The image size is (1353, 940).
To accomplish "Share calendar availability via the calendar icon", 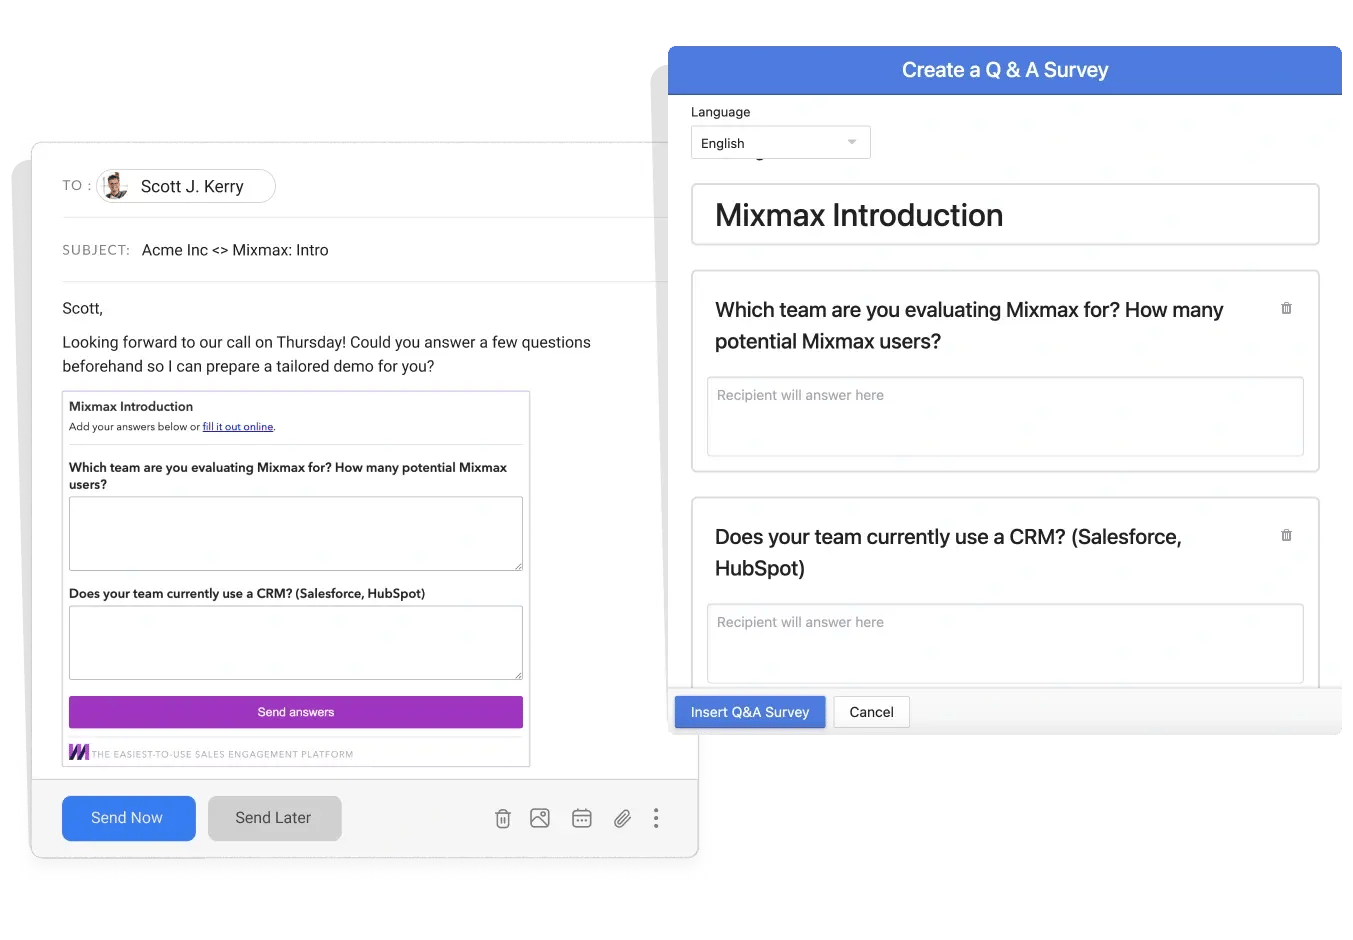I will coord(582,818).
